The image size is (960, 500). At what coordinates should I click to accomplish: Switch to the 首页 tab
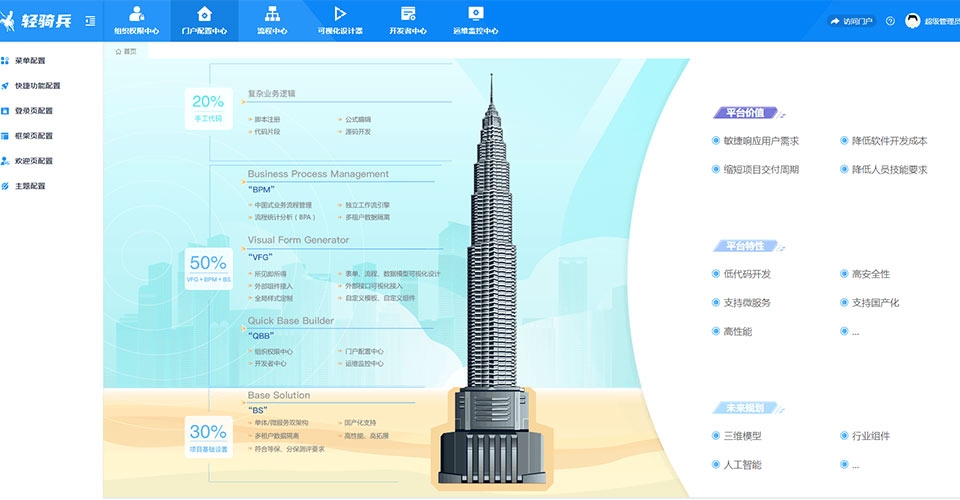[x=126, y=51]
